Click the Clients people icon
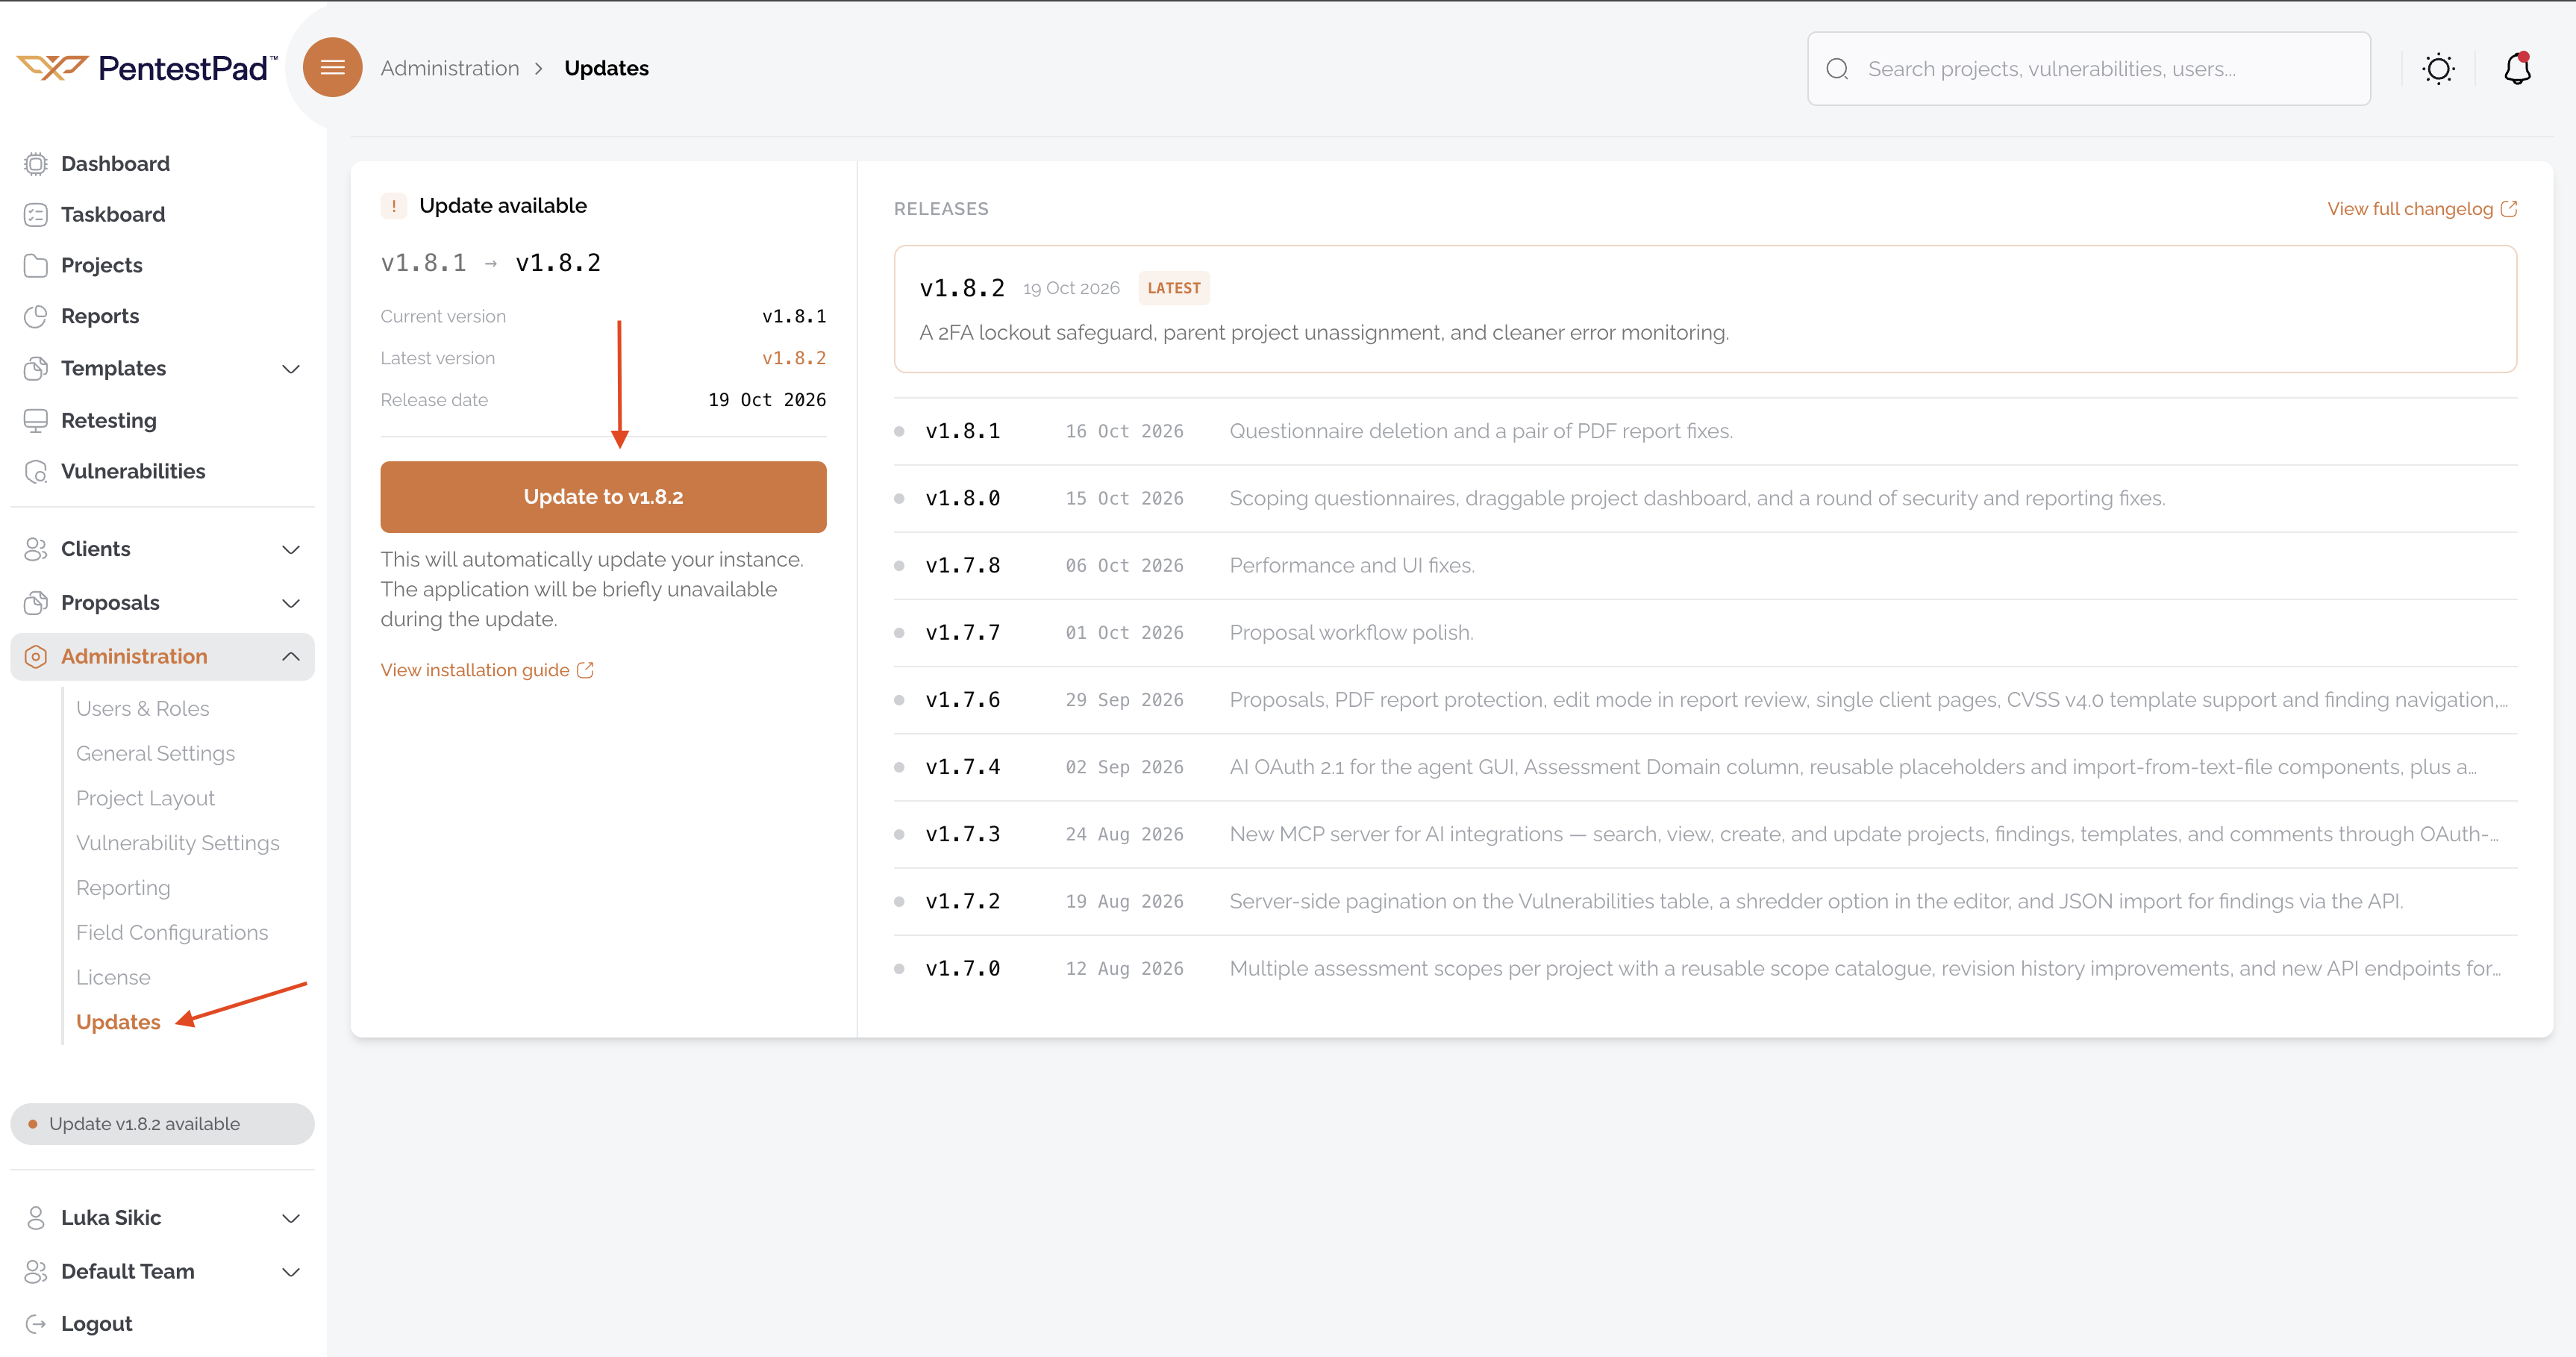 [x=36, y=549]
